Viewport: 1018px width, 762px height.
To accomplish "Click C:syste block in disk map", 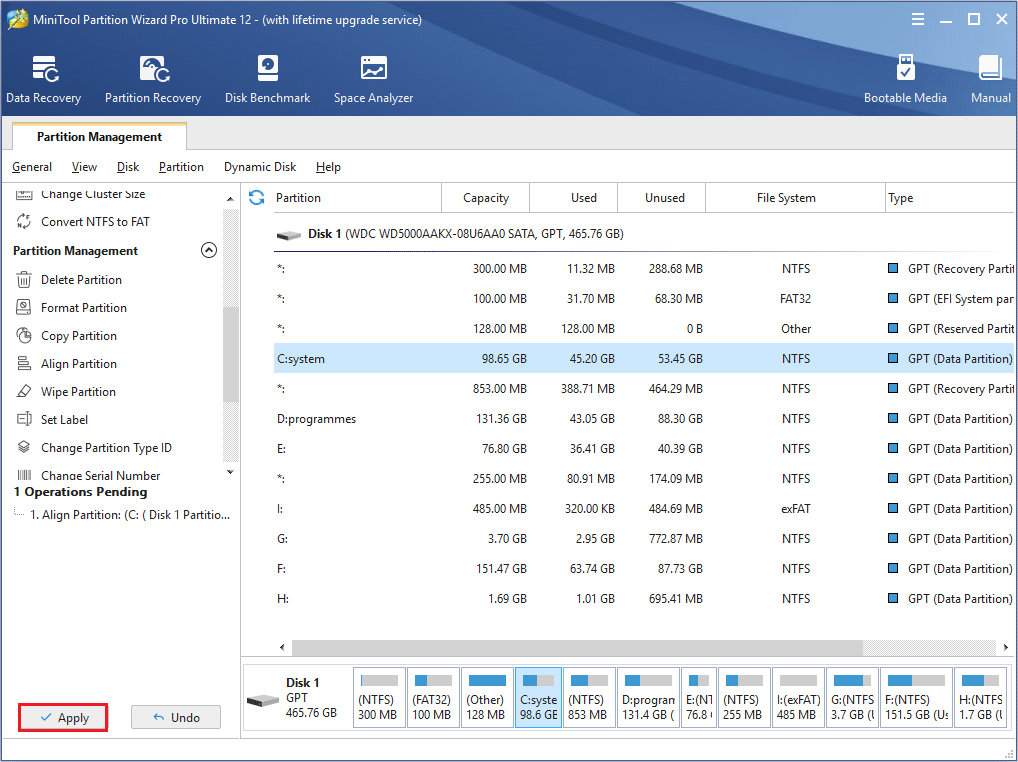I will (538, 698).
